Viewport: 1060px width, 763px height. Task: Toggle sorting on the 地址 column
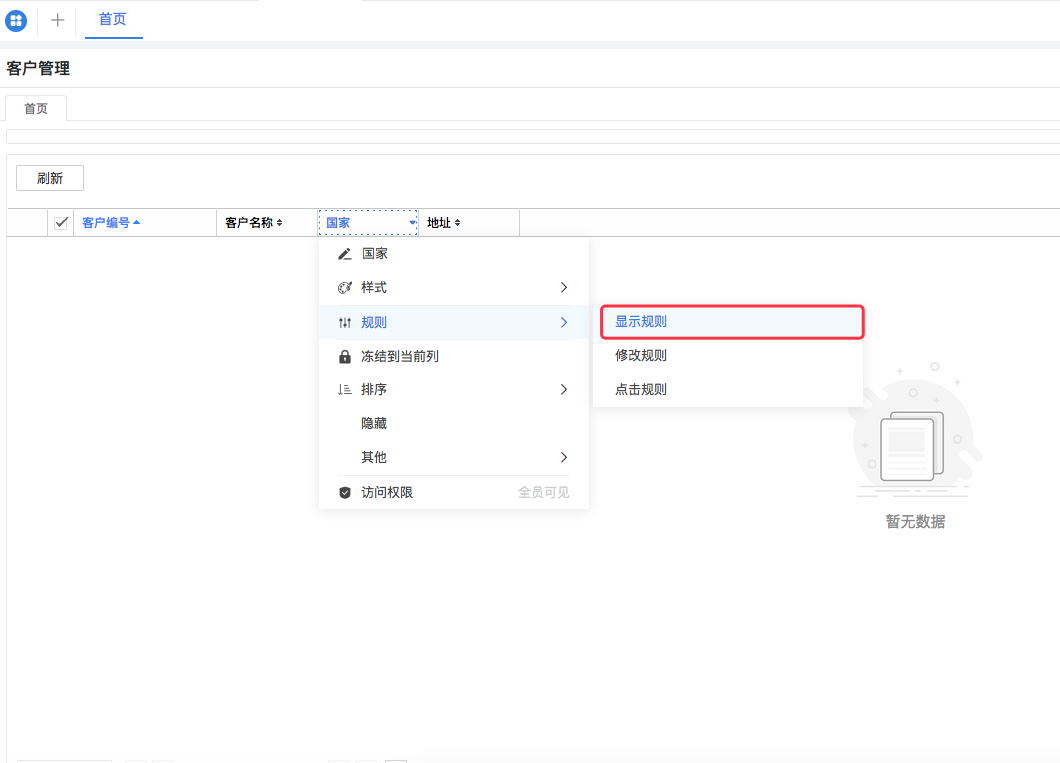[457, 222]
